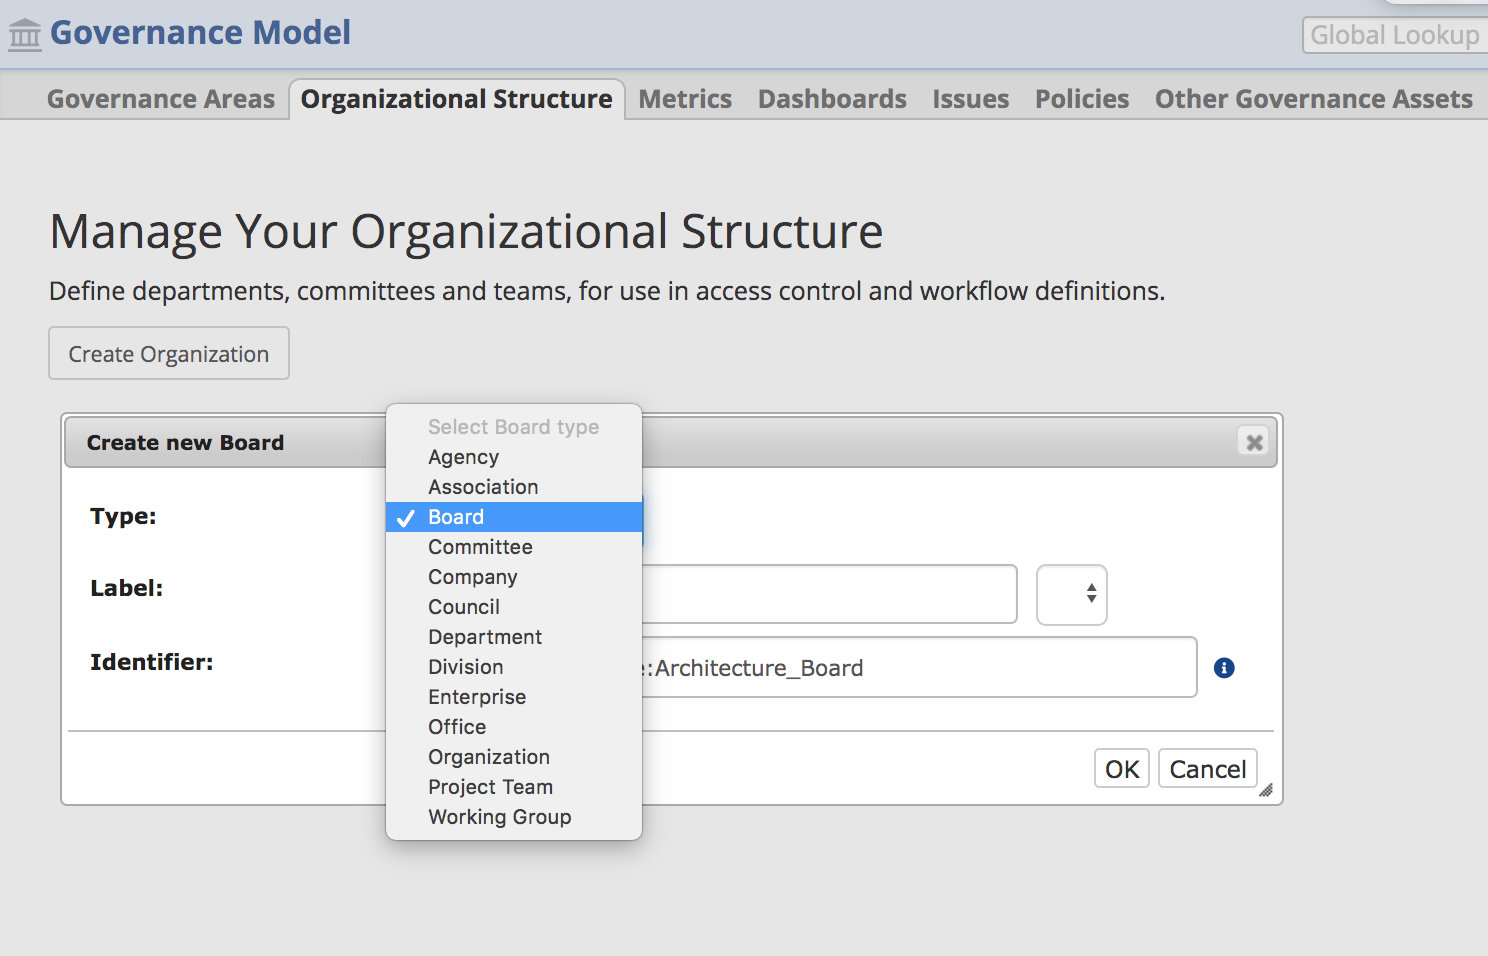Select Committee from the Board type list
Viewport: 1488px width, 956px height.
480,546
